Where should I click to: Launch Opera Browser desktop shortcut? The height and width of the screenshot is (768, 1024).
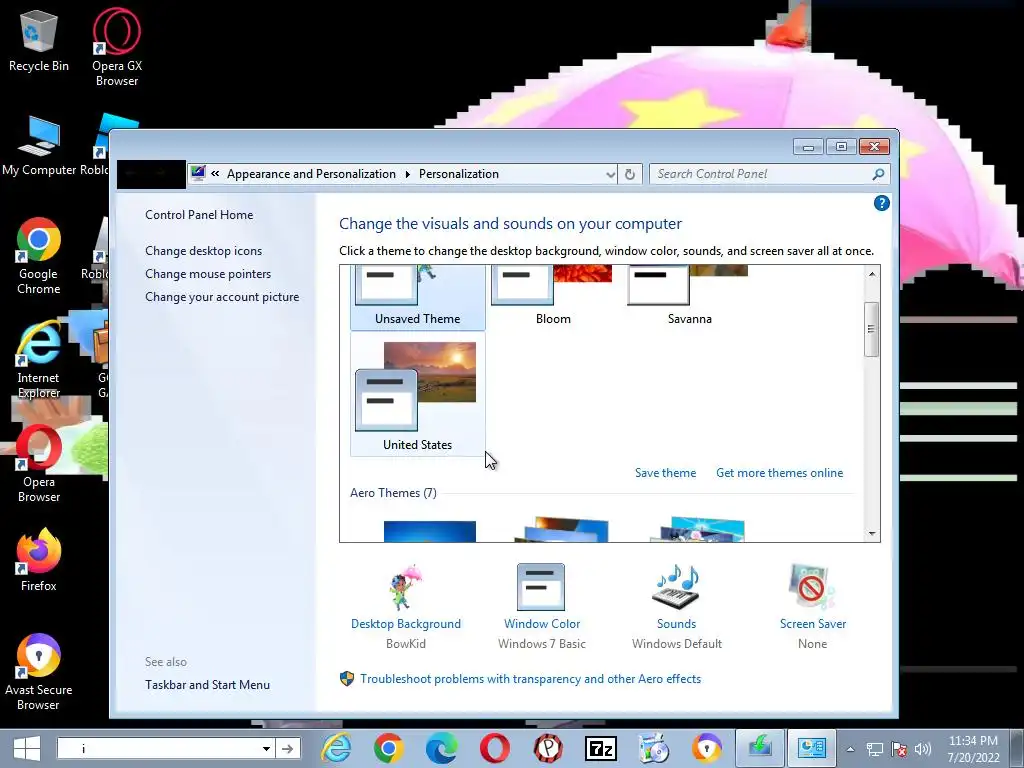pos(39,464)
